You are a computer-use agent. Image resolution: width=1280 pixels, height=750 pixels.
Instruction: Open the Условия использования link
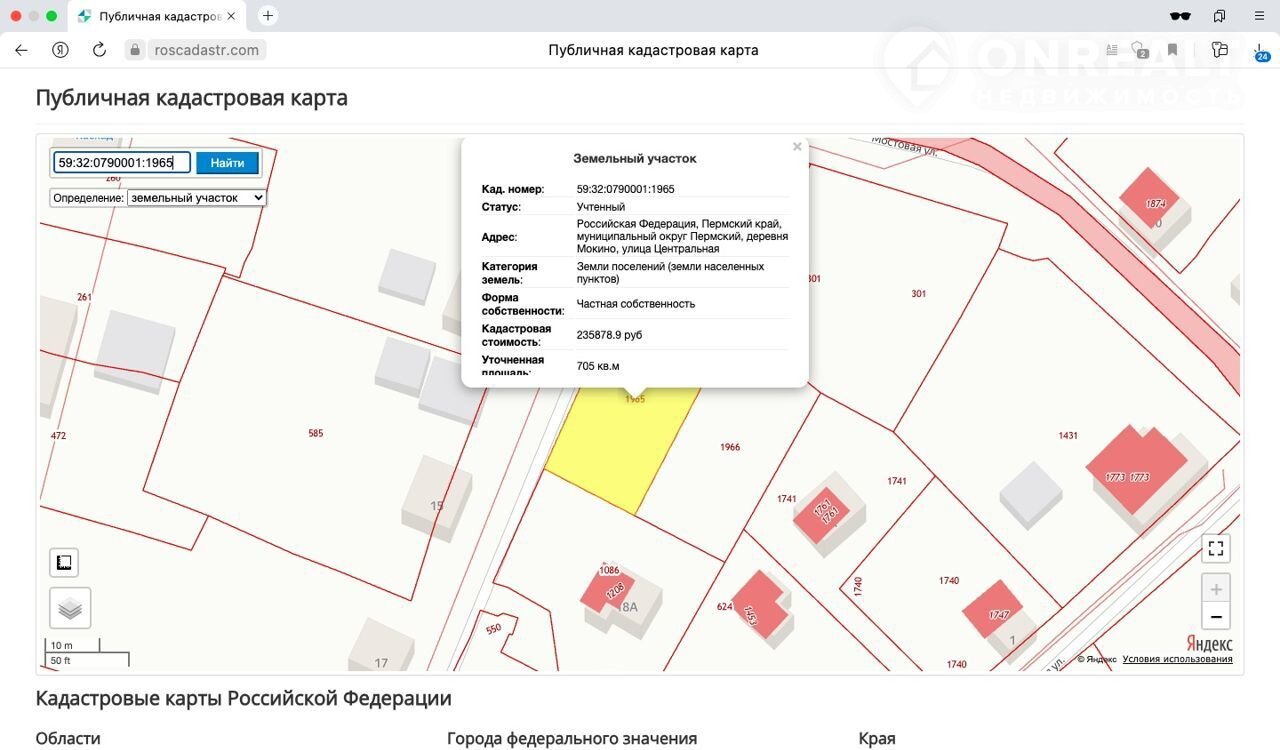point(1177,659)
